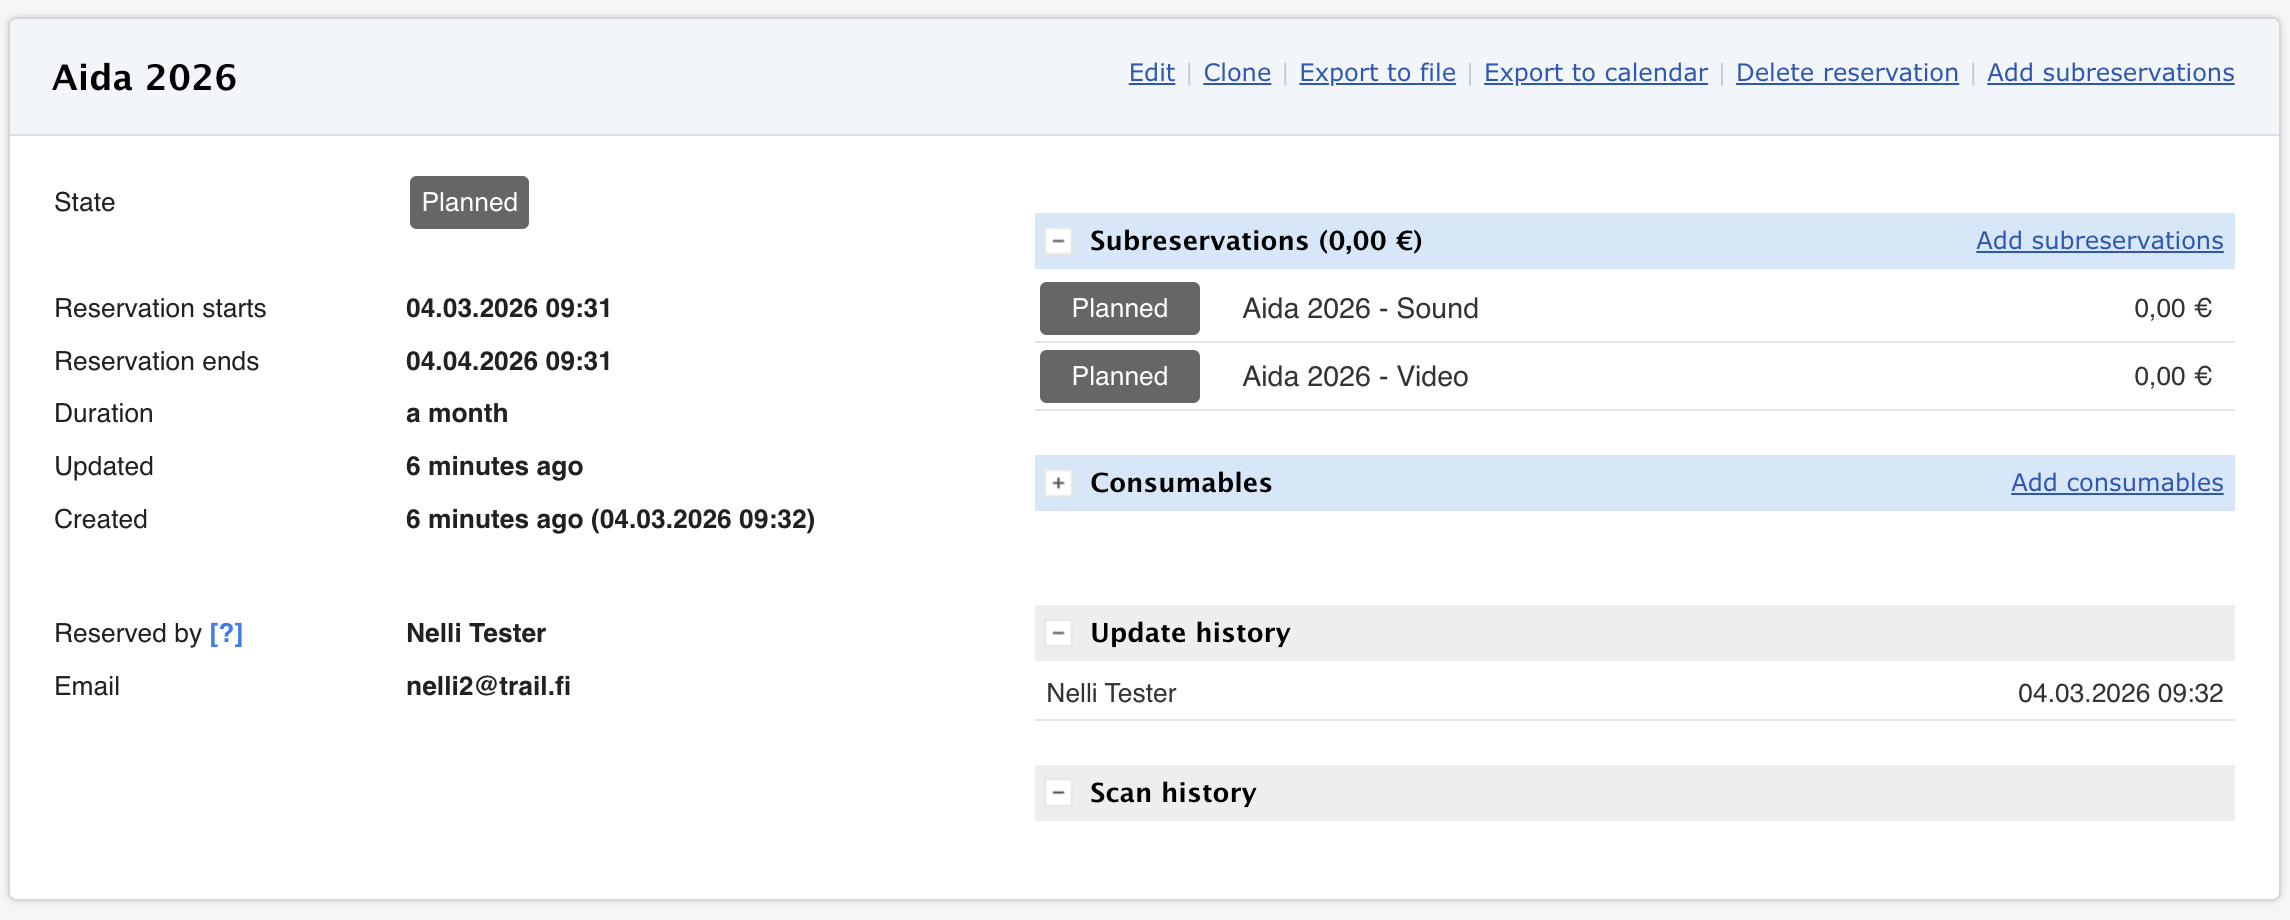
Task: Export reservation to file
Action: point(1377,73)
